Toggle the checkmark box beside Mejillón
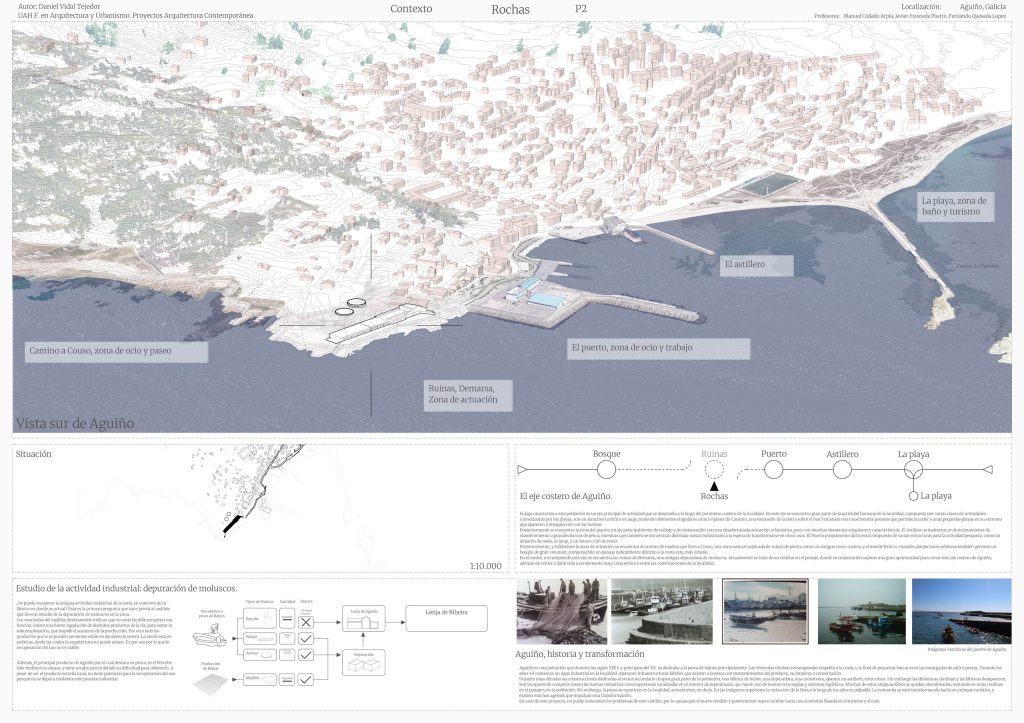The image size is (1024, 723). 308,677
